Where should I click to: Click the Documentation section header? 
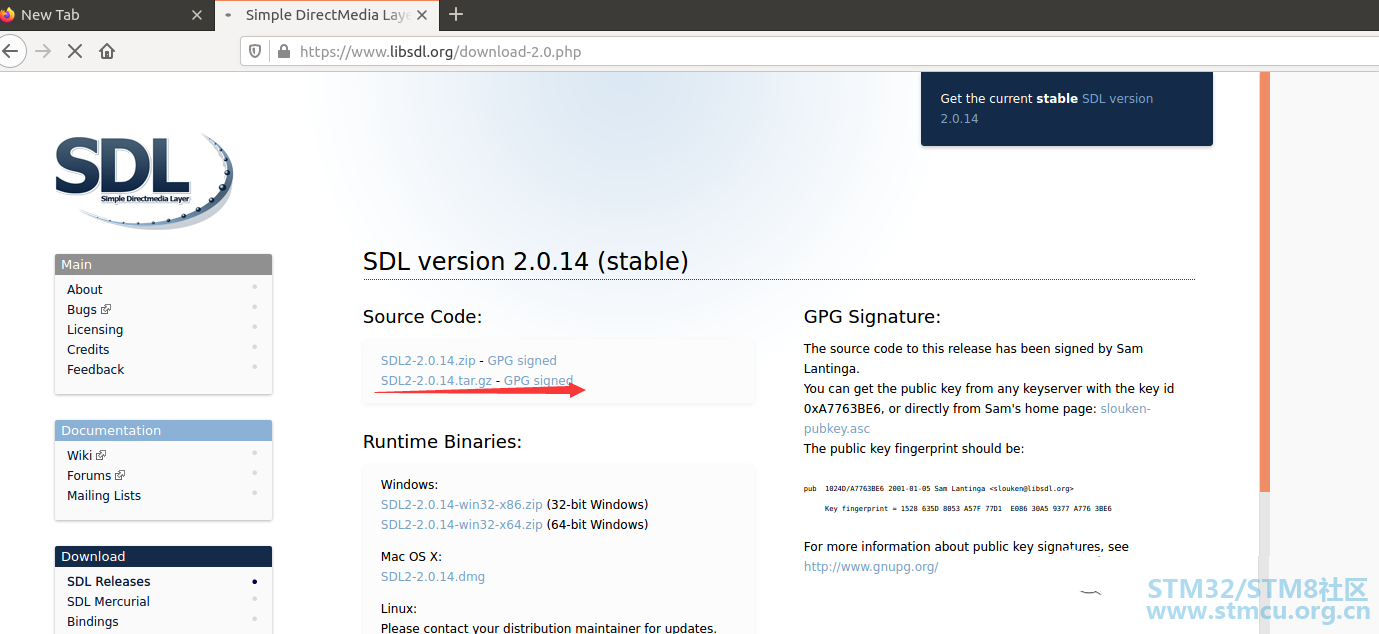163,430
